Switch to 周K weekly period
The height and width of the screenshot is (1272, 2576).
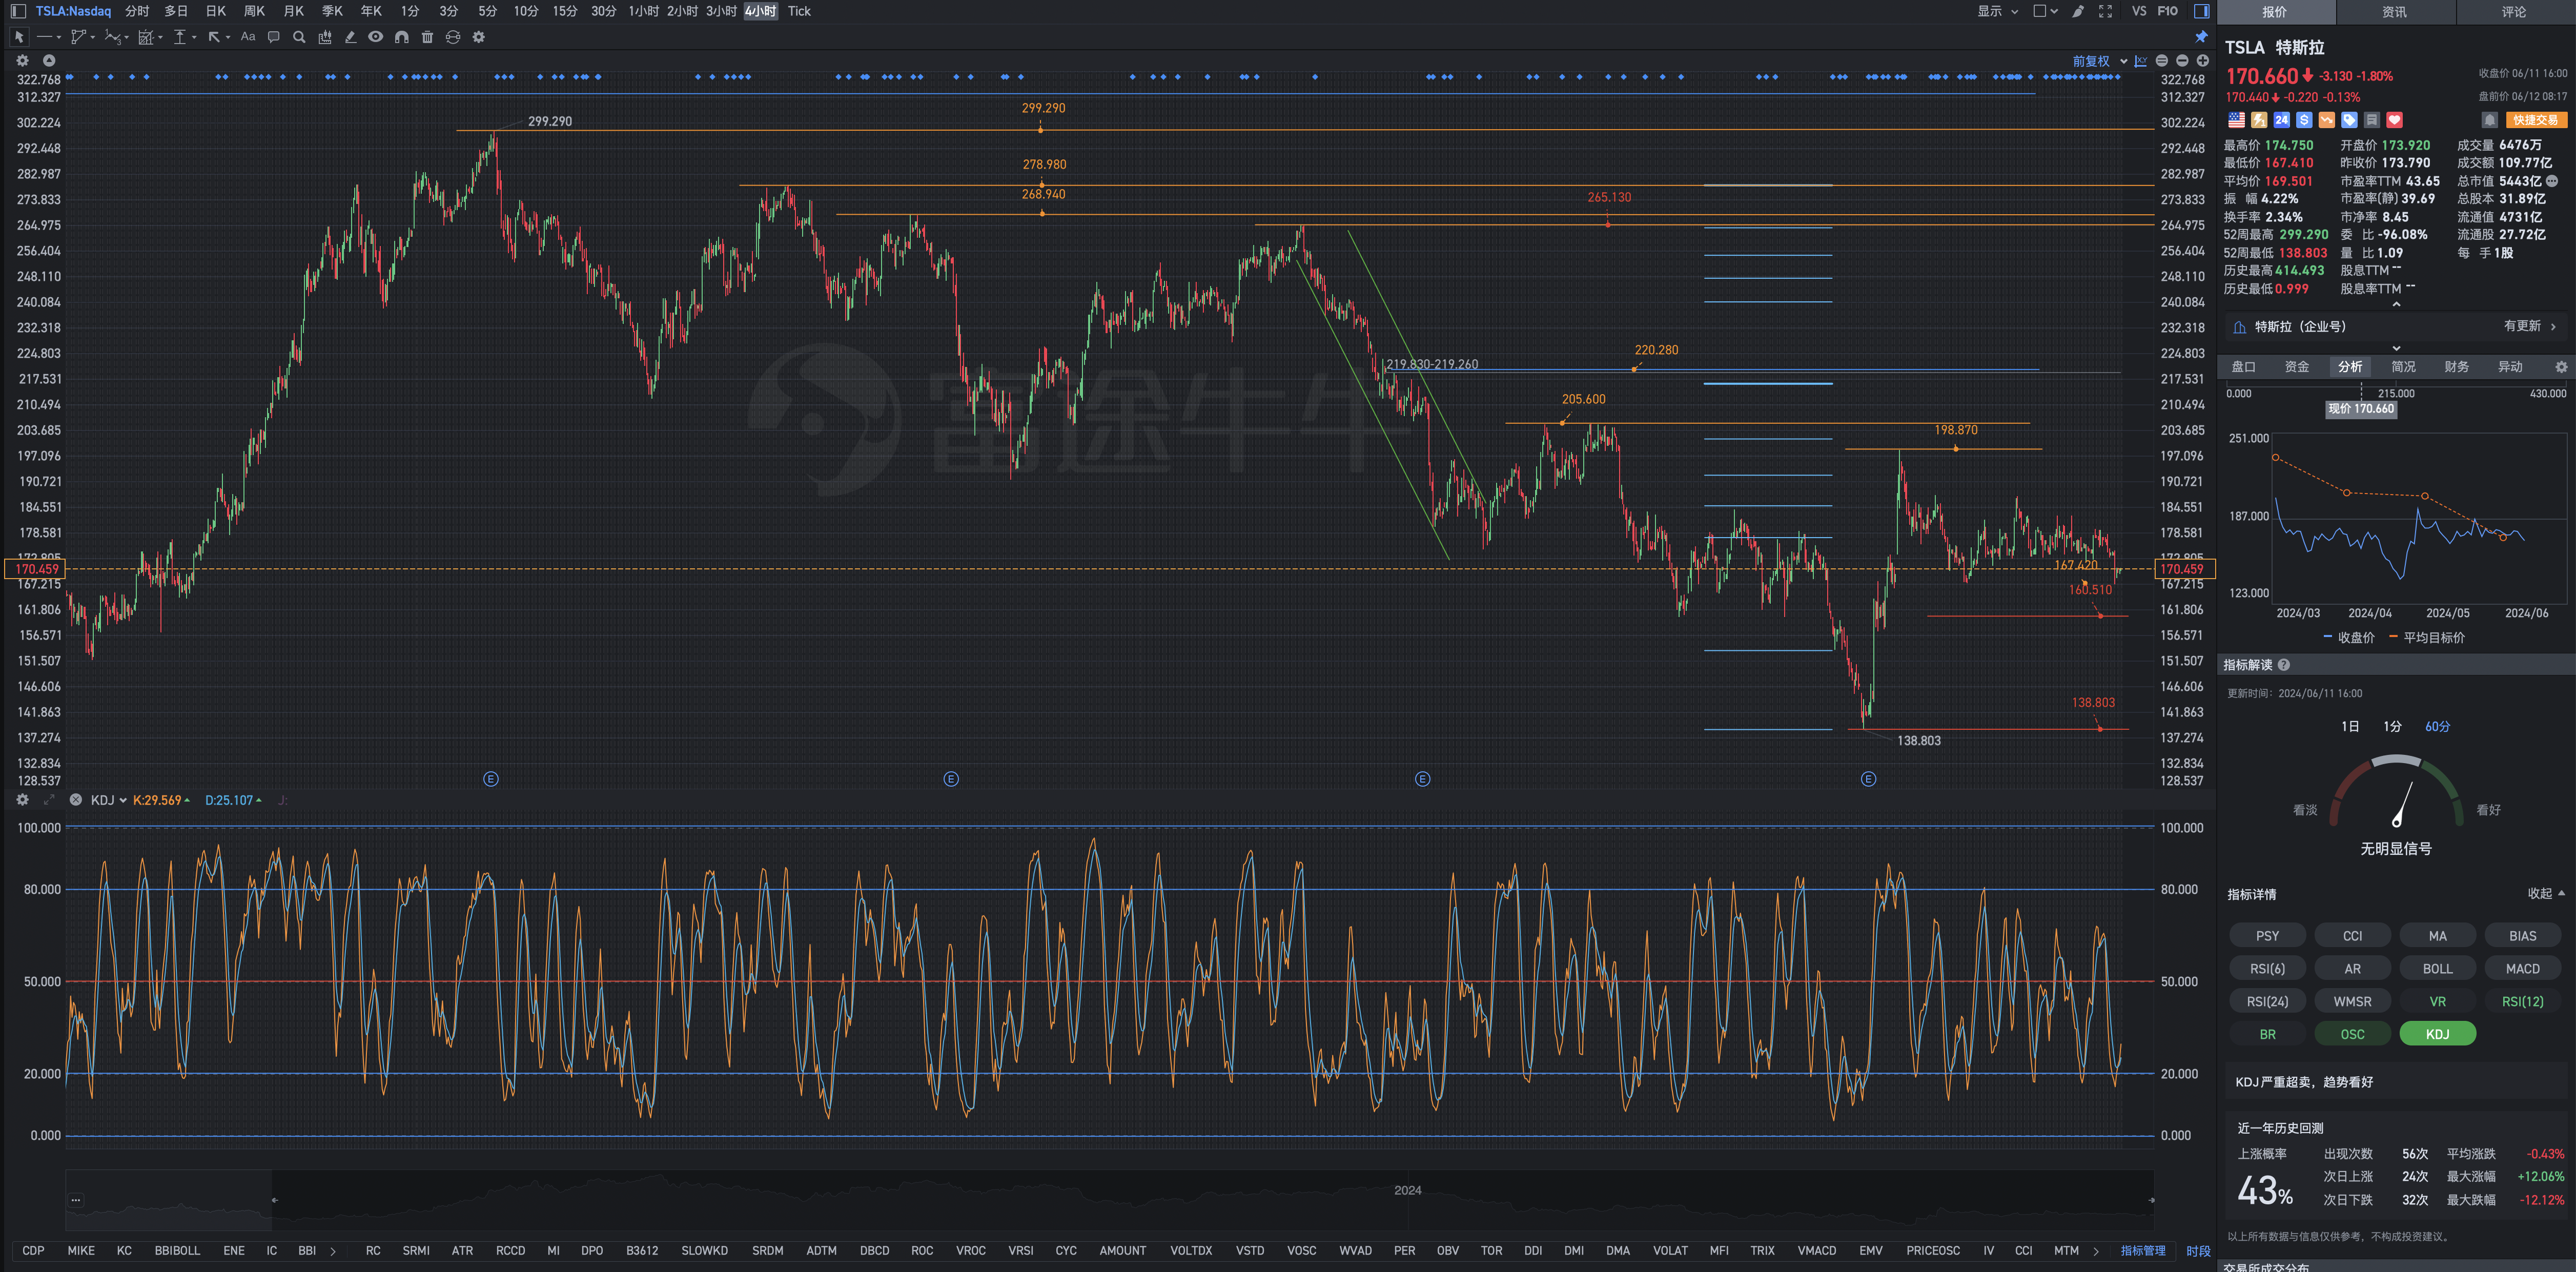tap(254, 11)
